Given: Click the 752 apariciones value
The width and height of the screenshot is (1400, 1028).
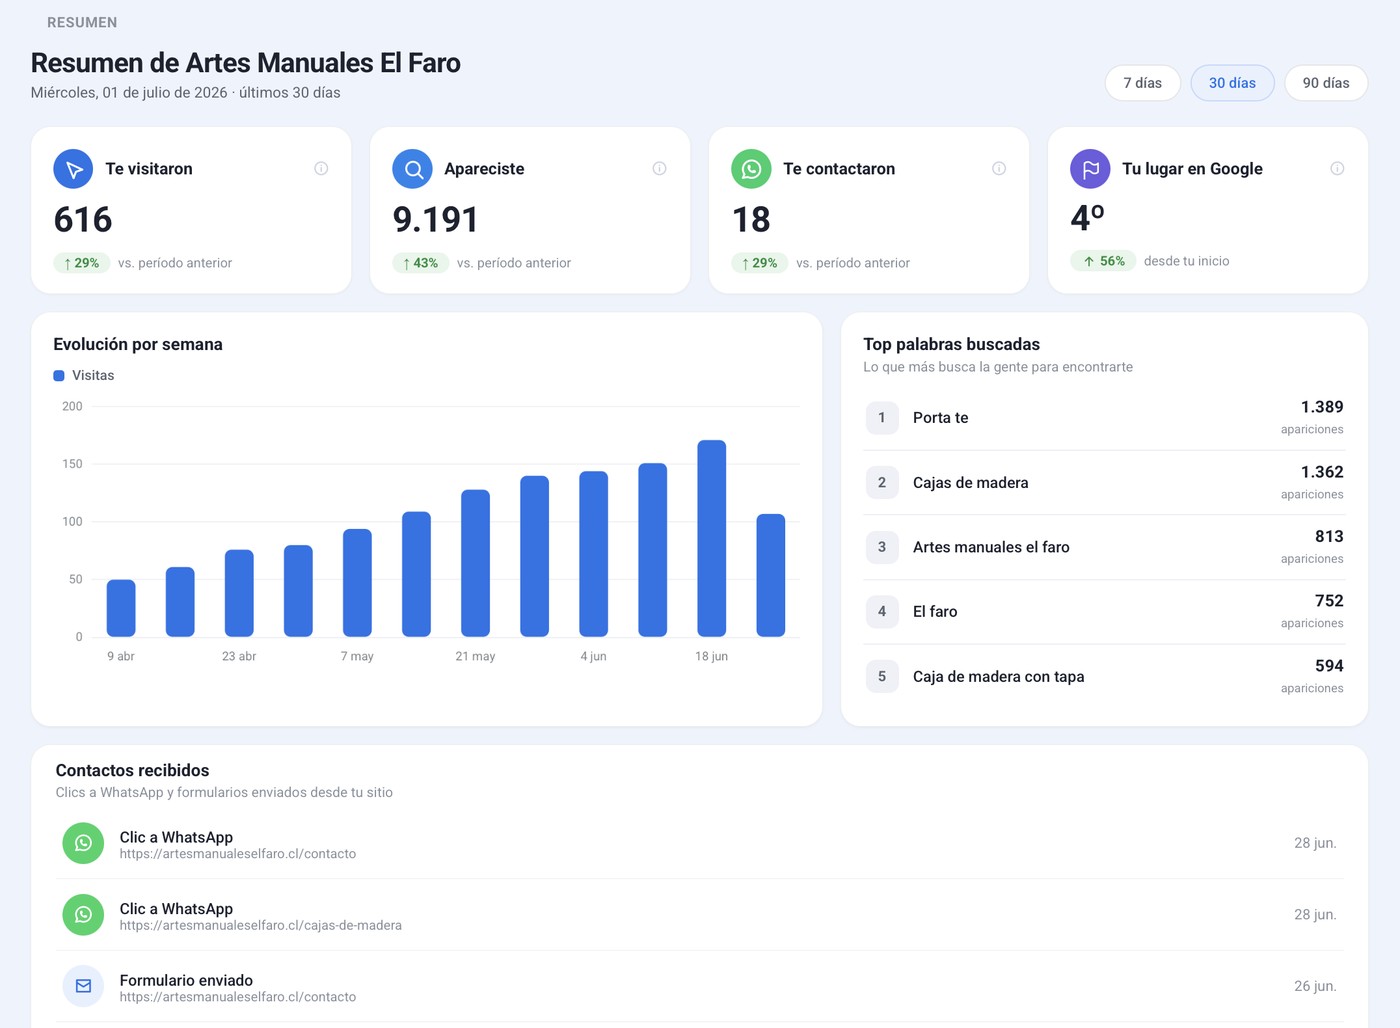Looking at the screenshot, I should [x=1329, y=601].
